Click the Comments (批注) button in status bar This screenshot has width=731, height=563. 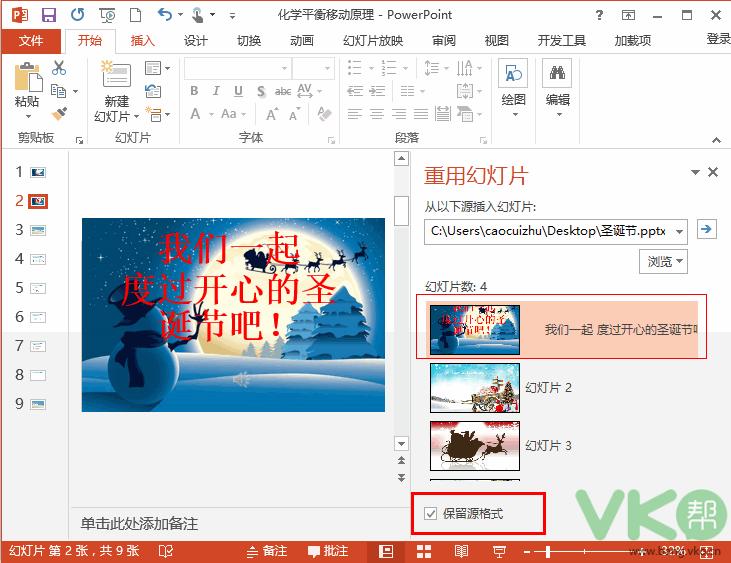(x=328, y=552)
